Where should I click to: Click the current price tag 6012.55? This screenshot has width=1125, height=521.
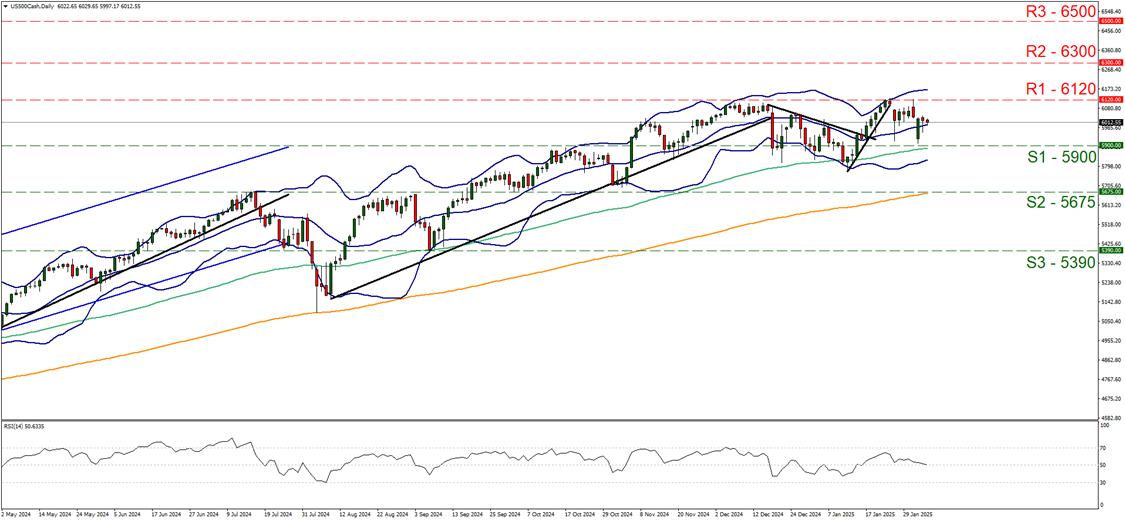click(x=1109, y=122)
